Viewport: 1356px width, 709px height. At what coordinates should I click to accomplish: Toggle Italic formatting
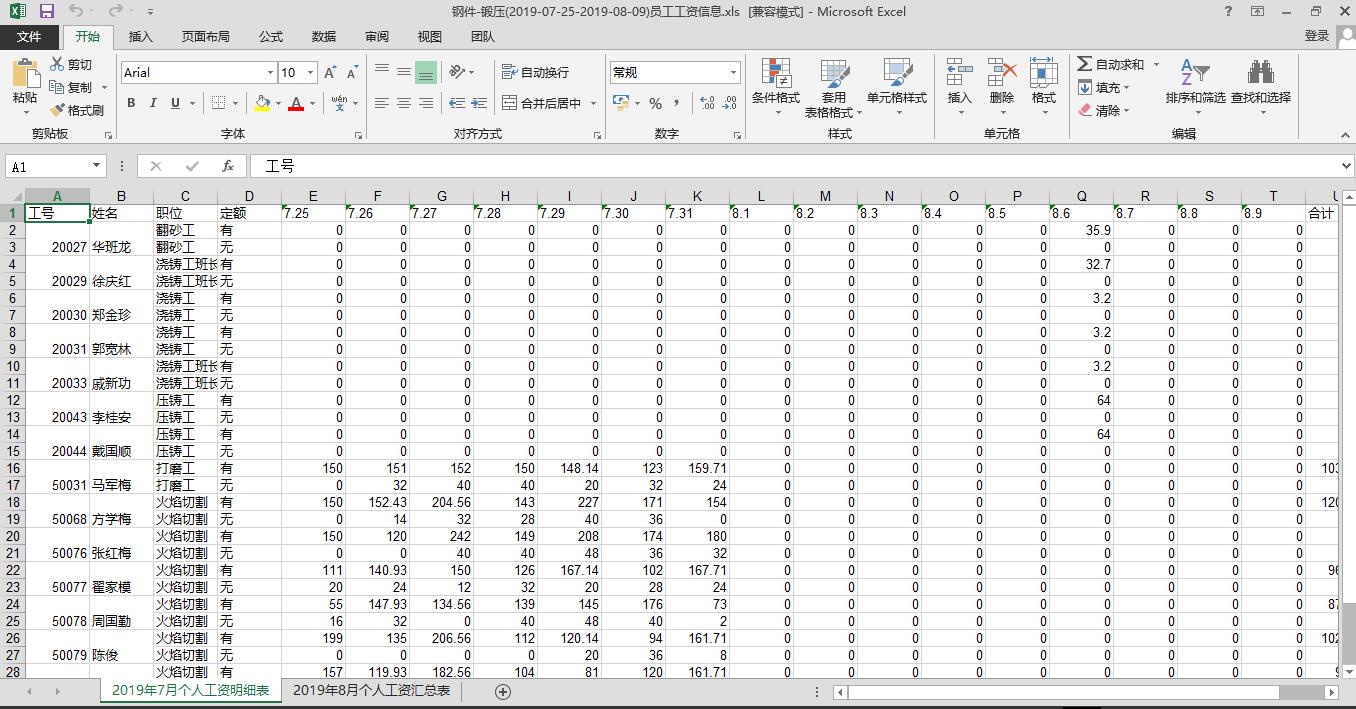click(153, 103)
